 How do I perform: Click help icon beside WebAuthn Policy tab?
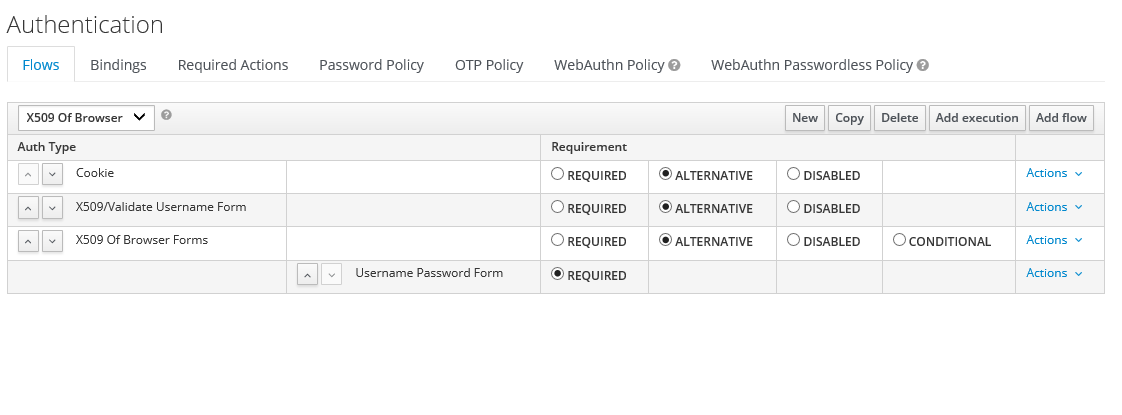click(674, 65)
